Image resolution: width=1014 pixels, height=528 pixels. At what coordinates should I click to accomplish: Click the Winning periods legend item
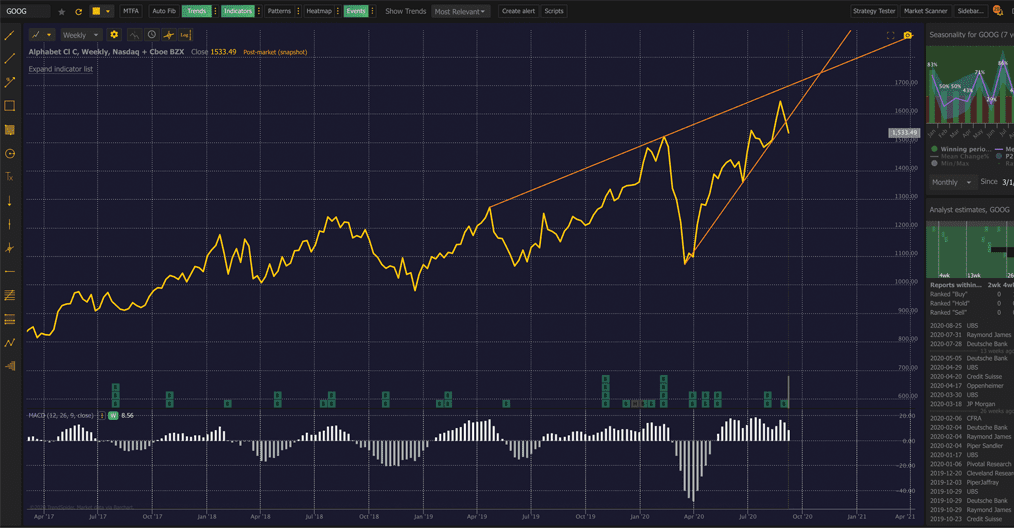[x=962, y=149]
